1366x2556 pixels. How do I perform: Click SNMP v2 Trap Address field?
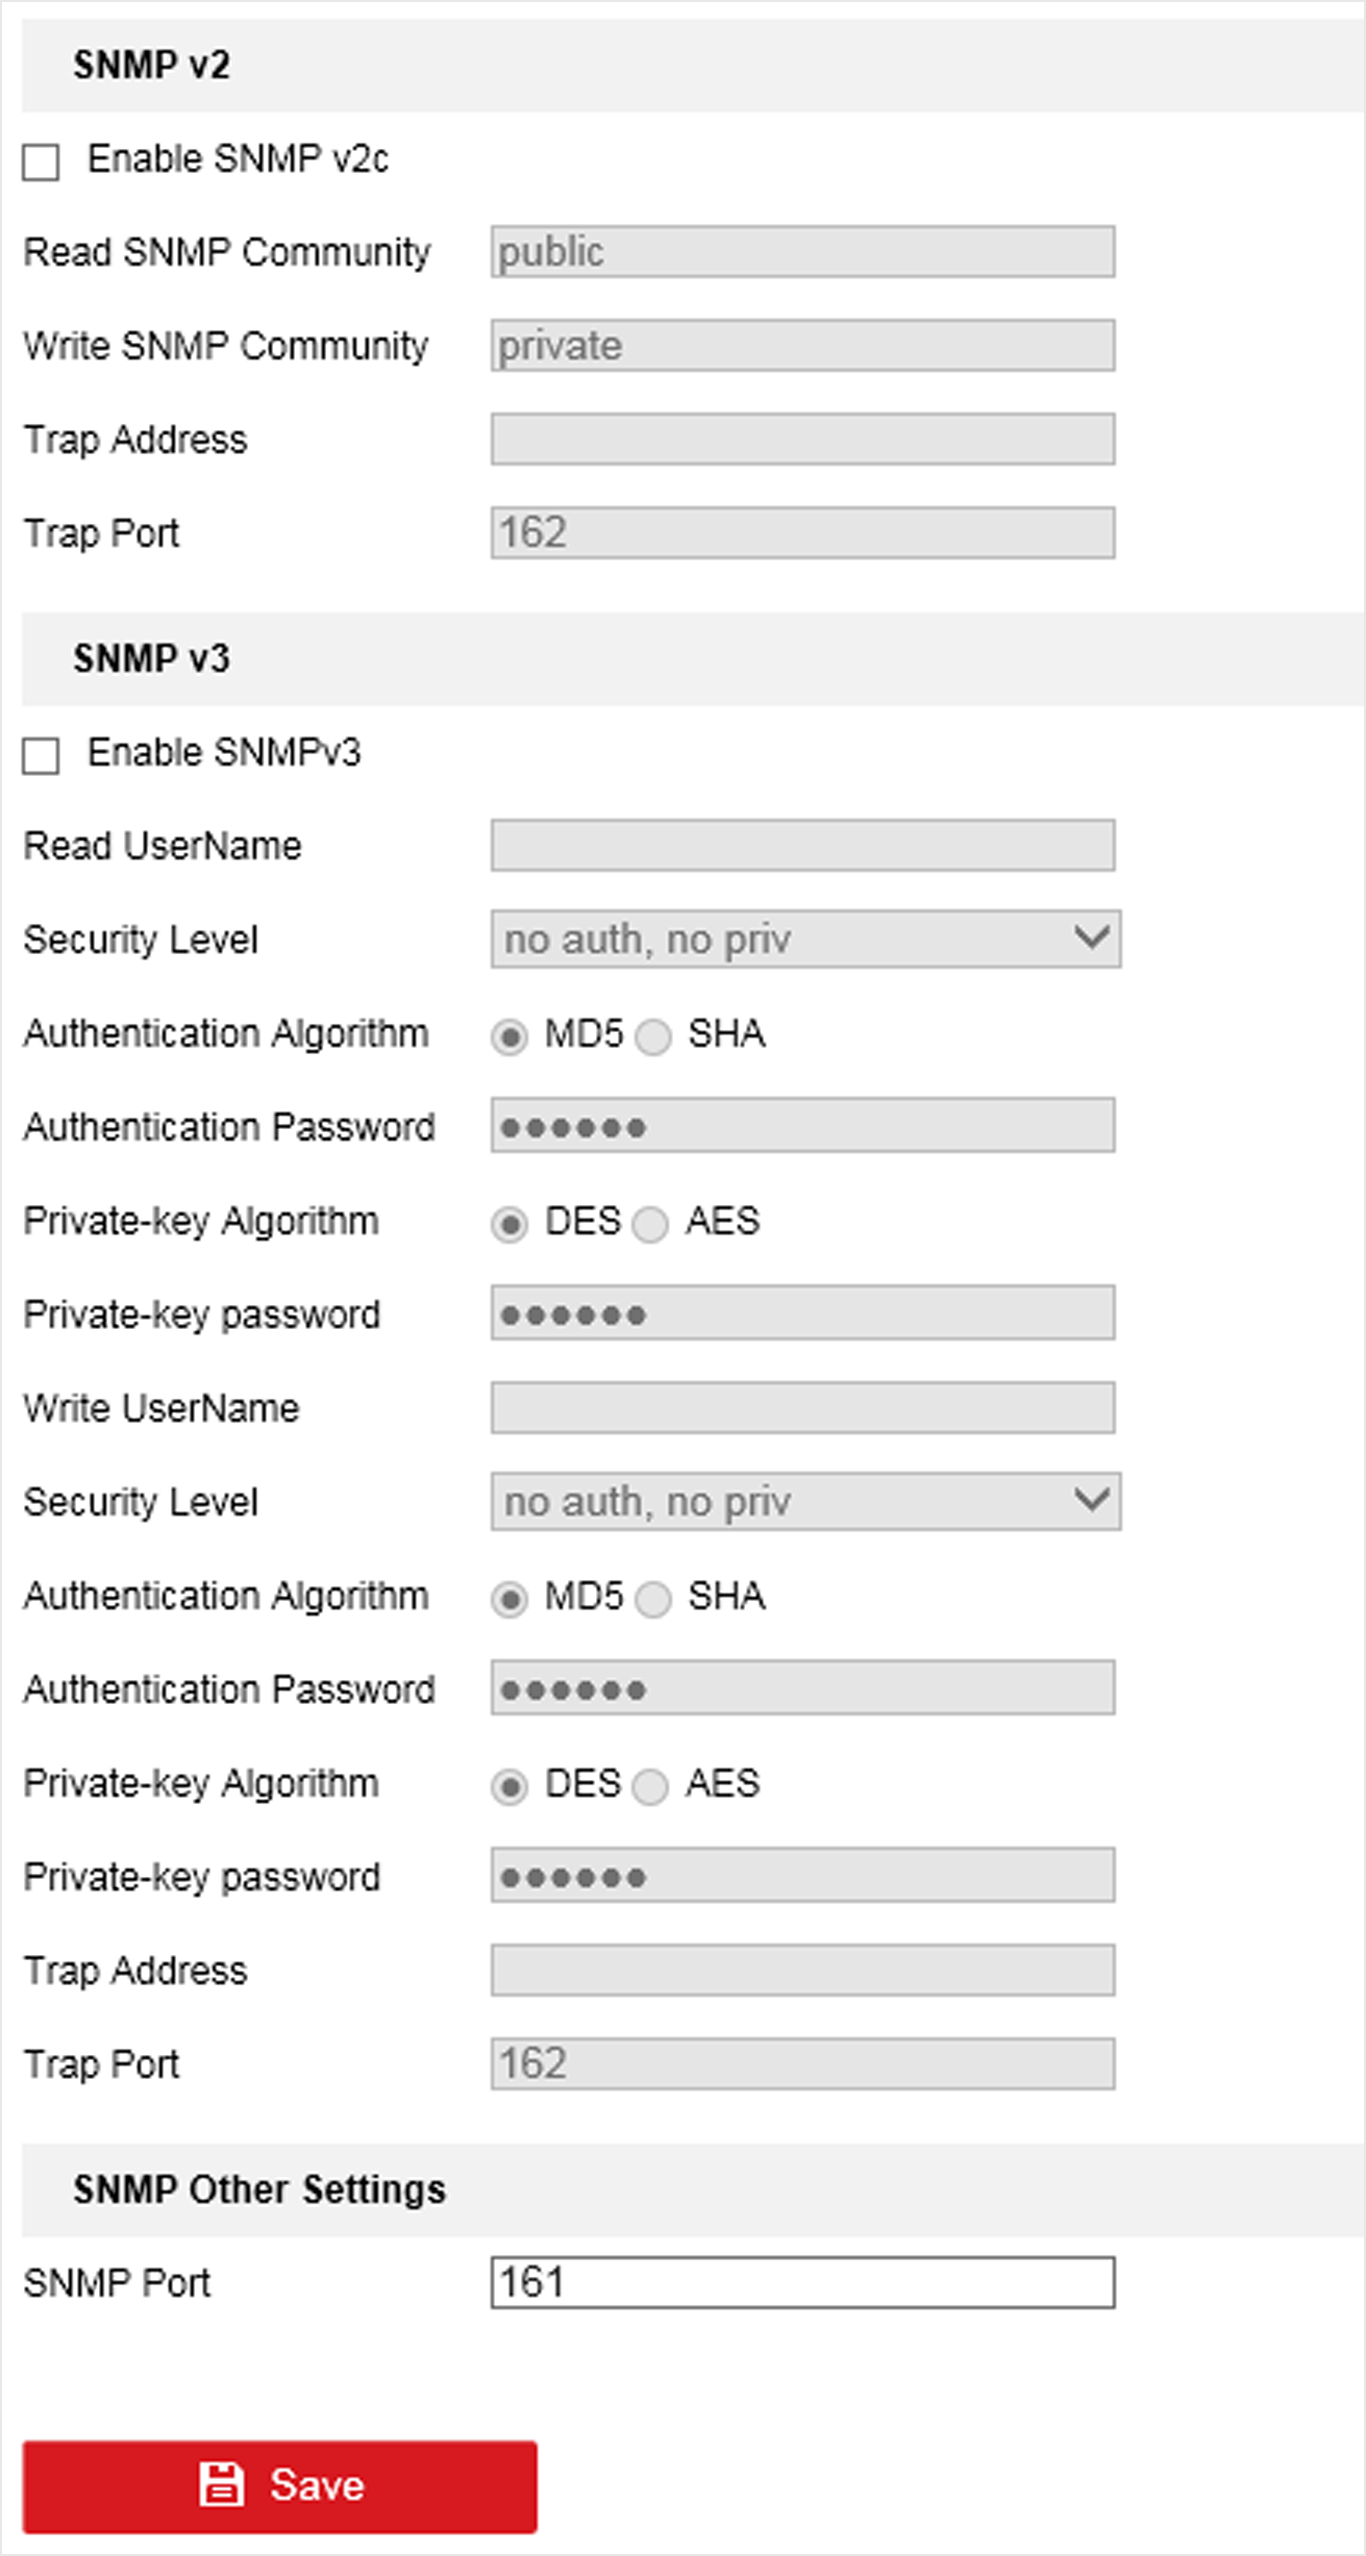[802, 439]
